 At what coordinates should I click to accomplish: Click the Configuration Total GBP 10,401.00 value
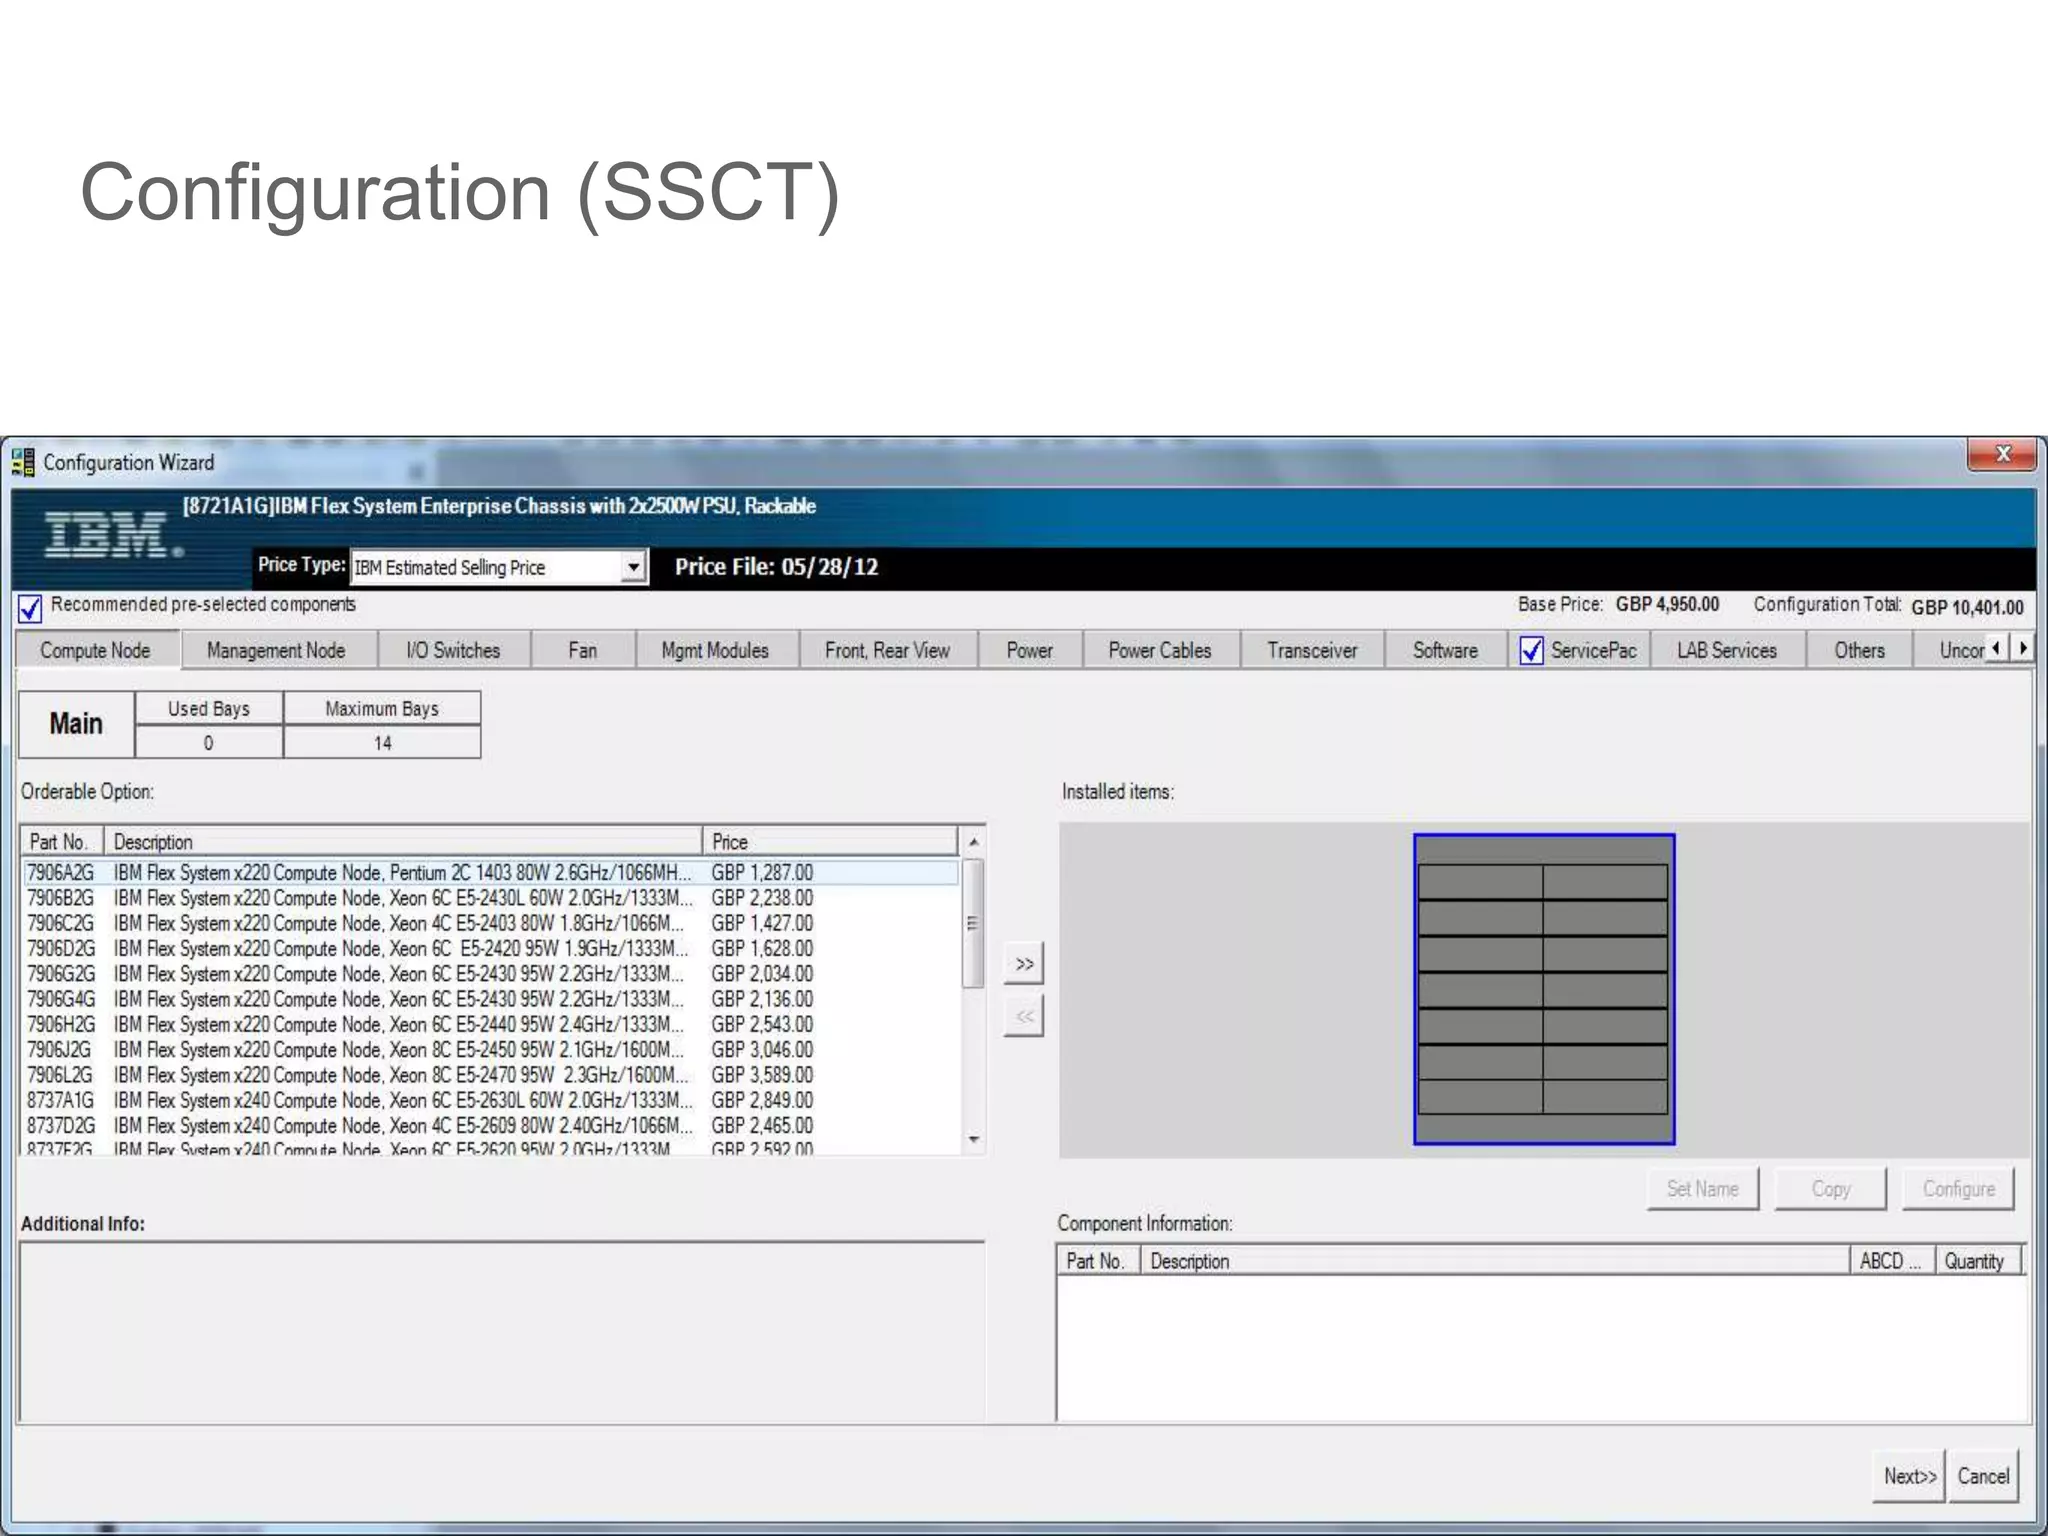click(1967, 607)
